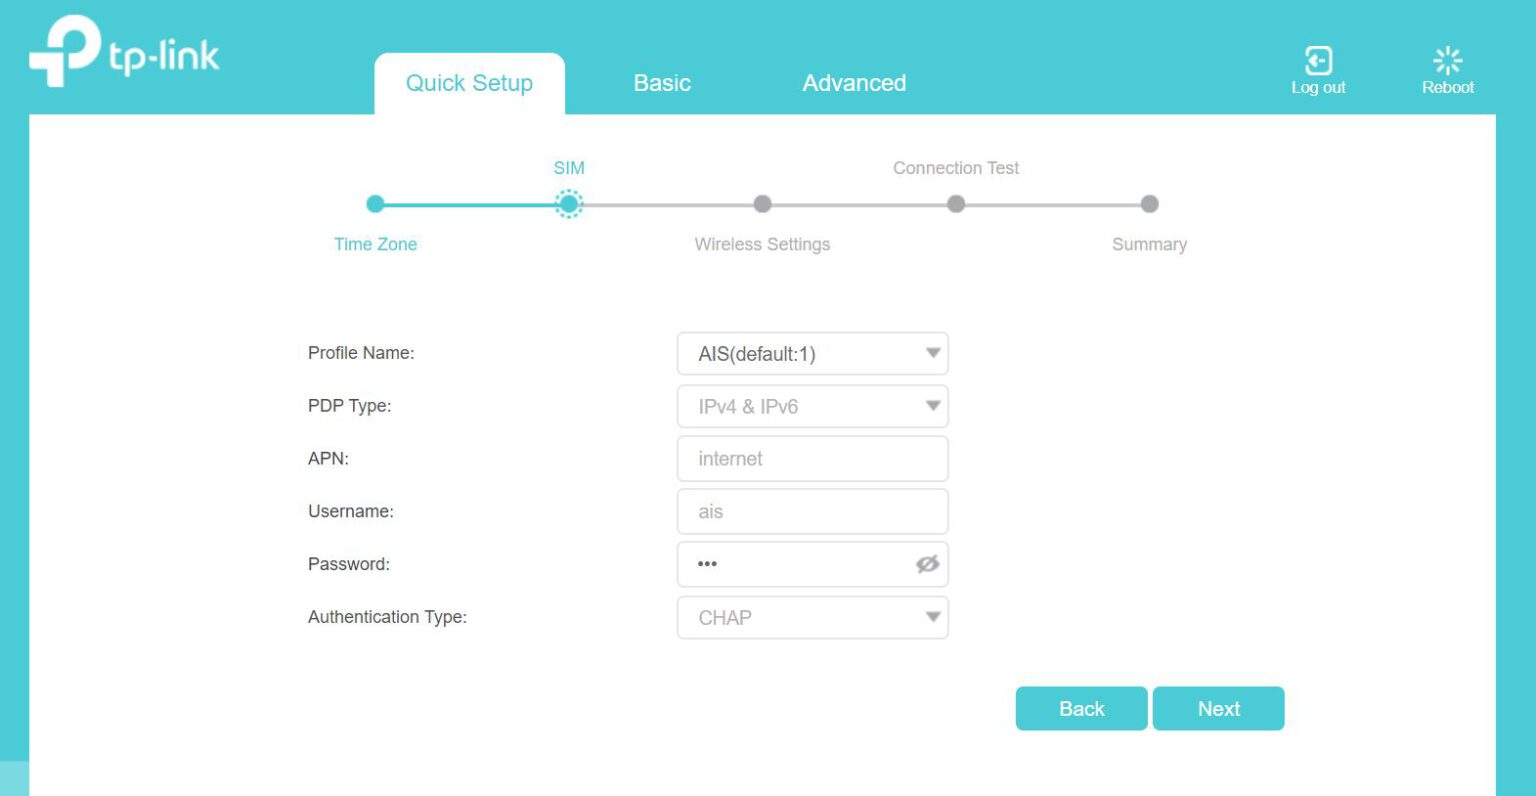The image size is (1536, 796).
Task: Focus the Username text field
Action: click(x=812, y=512)
